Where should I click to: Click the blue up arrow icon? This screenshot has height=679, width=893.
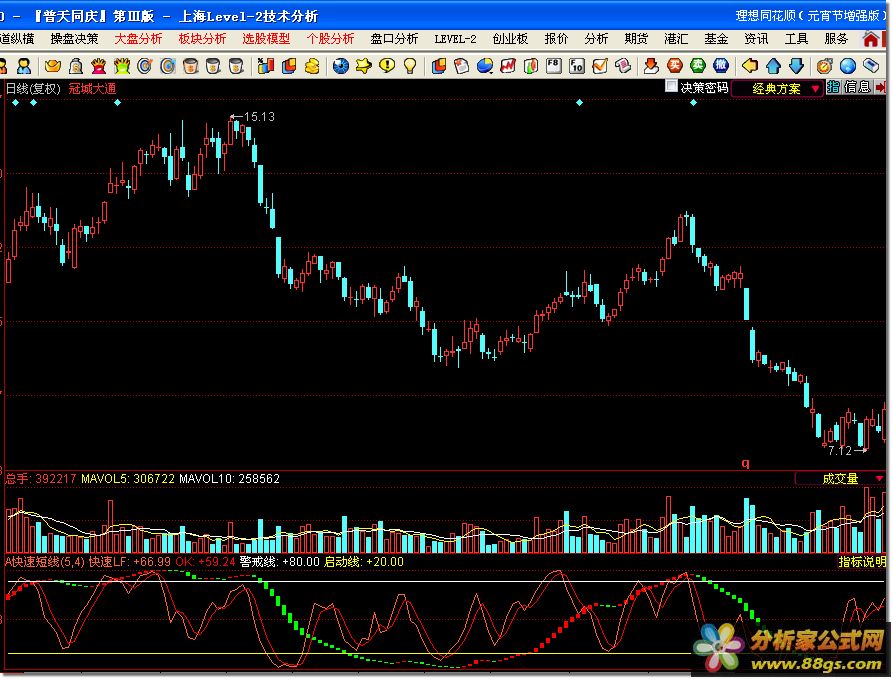click(x=773, y=66)
